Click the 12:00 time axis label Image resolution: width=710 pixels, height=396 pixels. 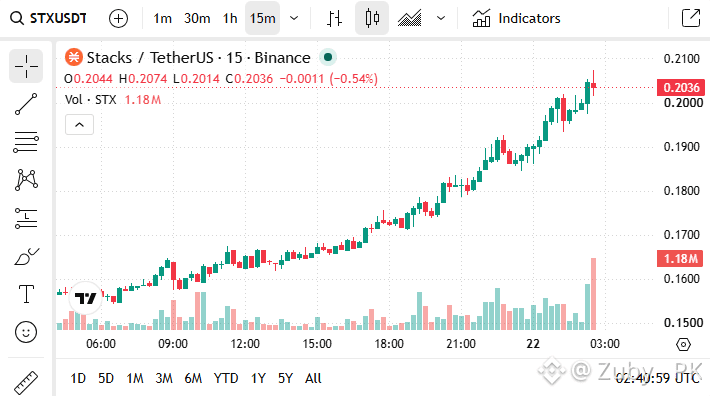[245, 344]
